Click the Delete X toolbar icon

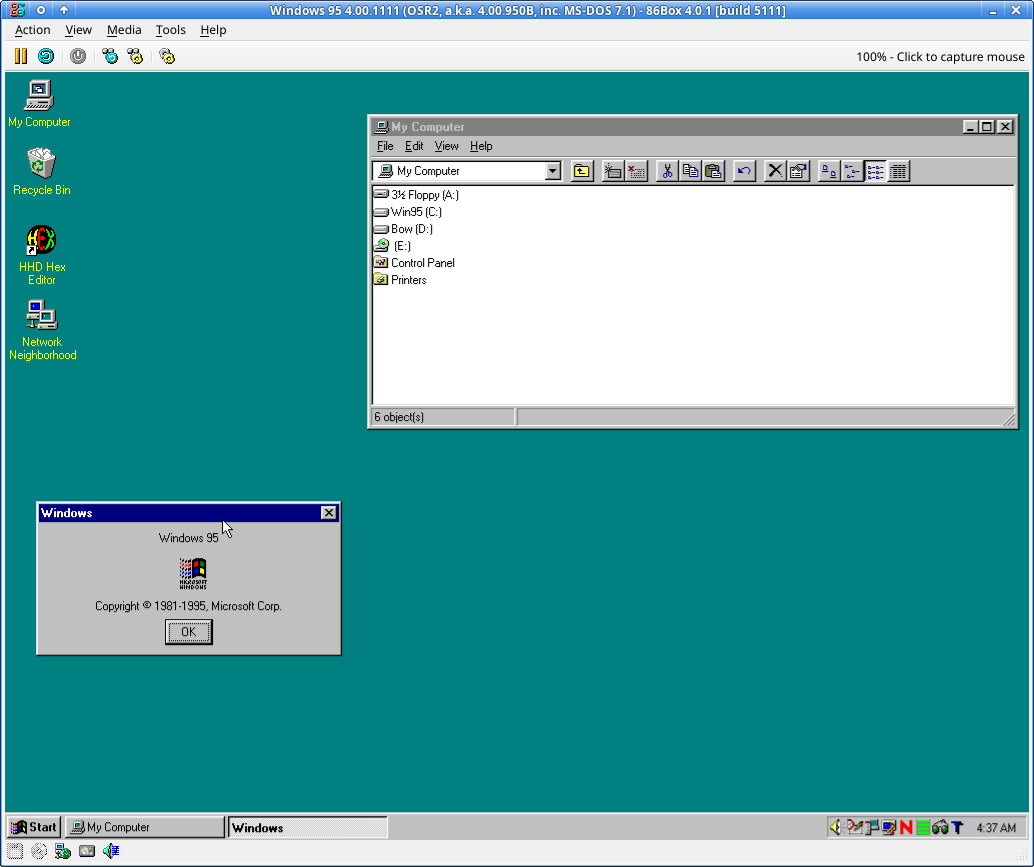click(775, 171)
